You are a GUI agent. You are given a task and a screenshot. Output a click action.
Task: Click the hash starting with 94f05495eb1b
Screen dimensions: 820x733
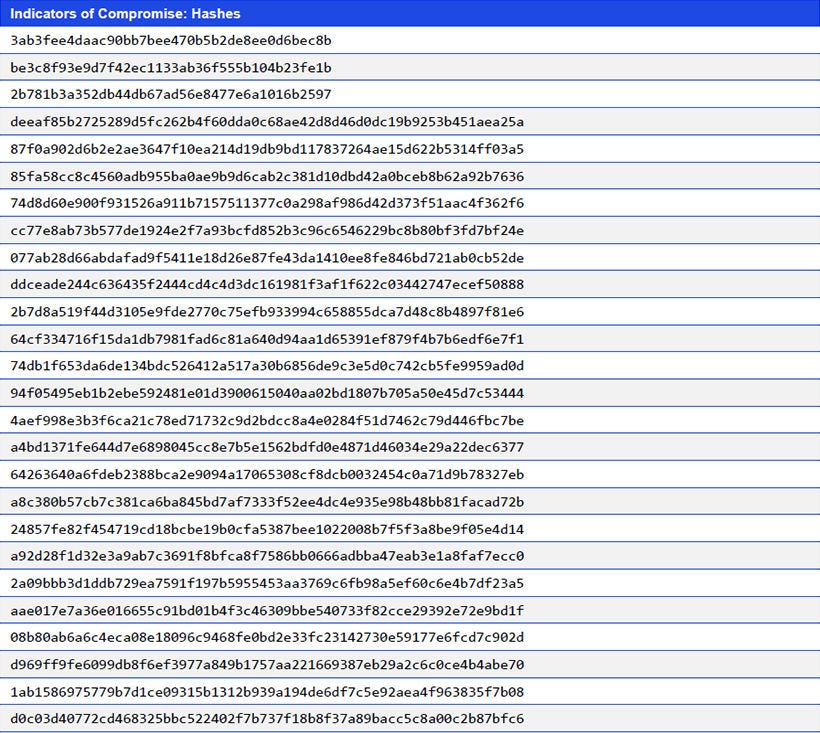267,393
